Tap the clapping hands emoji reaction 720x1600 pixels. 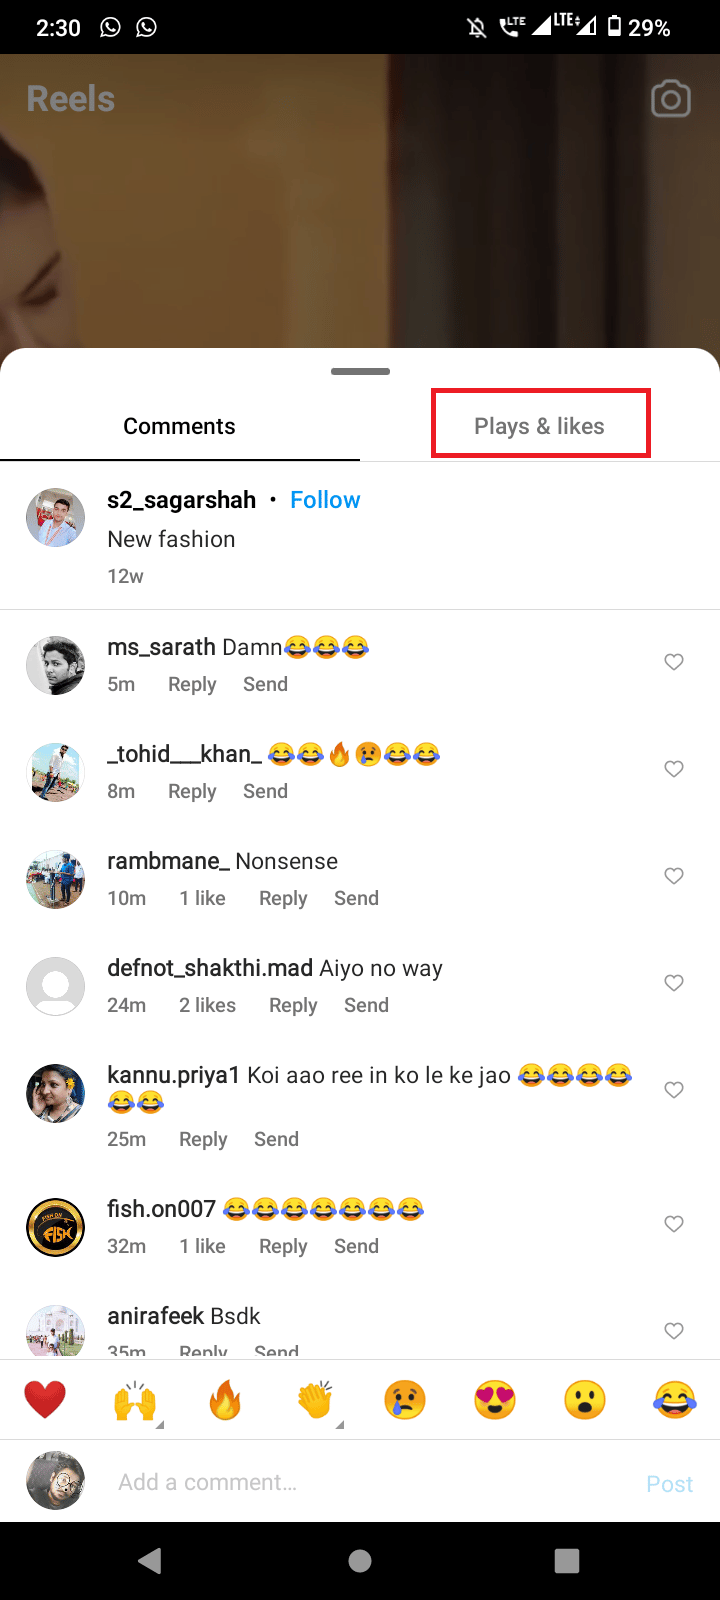pyautogui.click(x=315, y=1400)
